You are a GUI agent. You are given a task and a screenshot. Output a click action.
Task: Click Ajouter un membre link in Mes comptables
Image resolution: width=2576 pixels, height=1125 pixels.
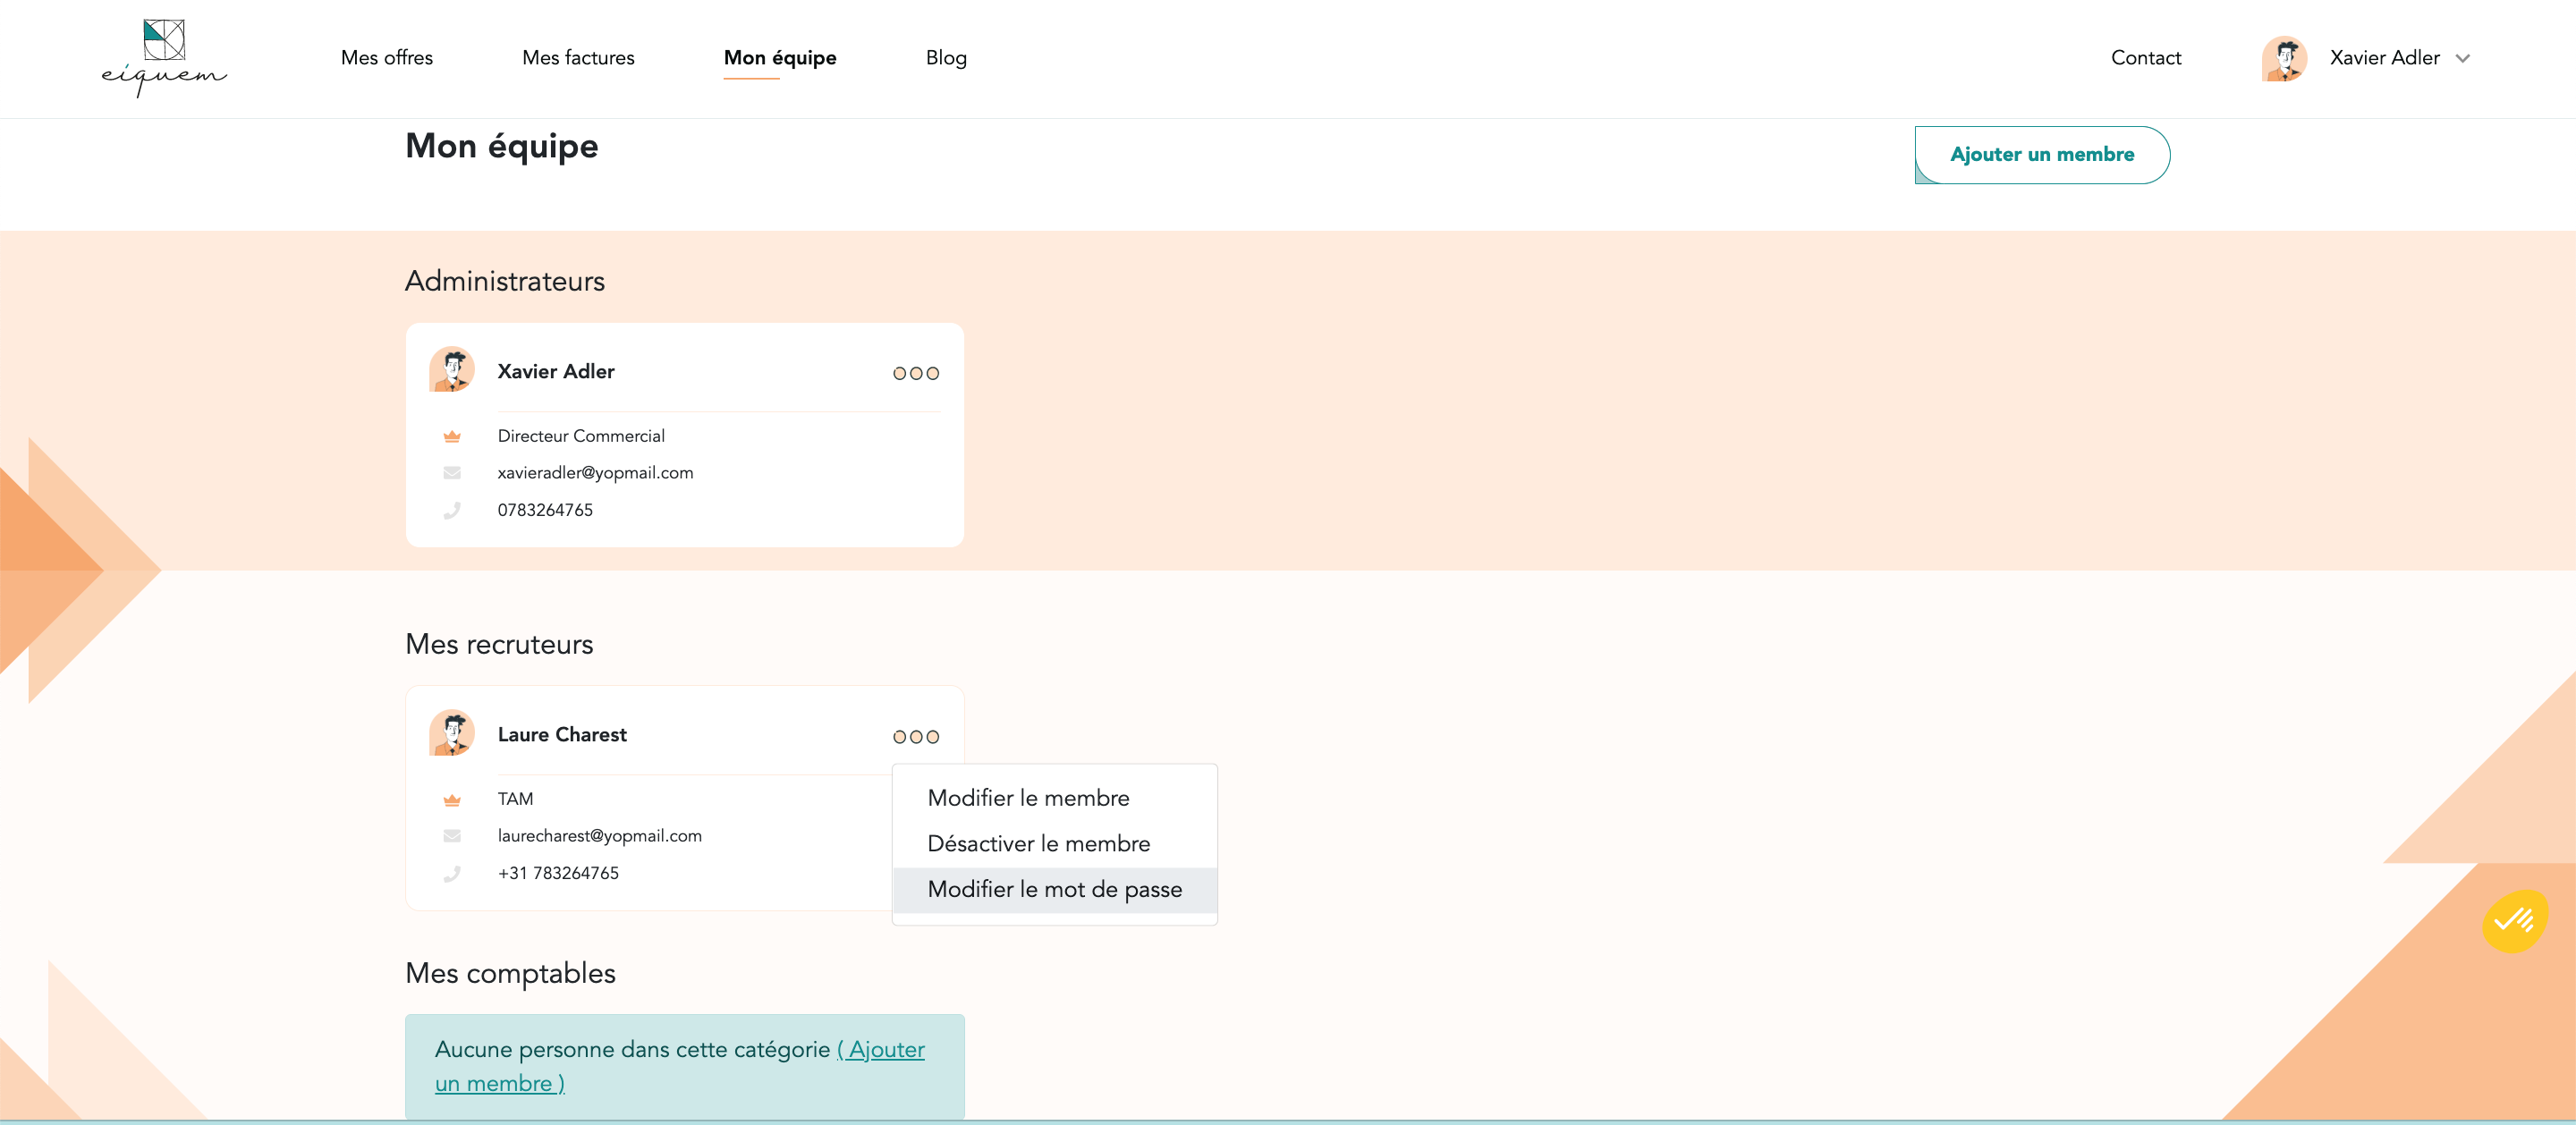tap(680, 1066)
